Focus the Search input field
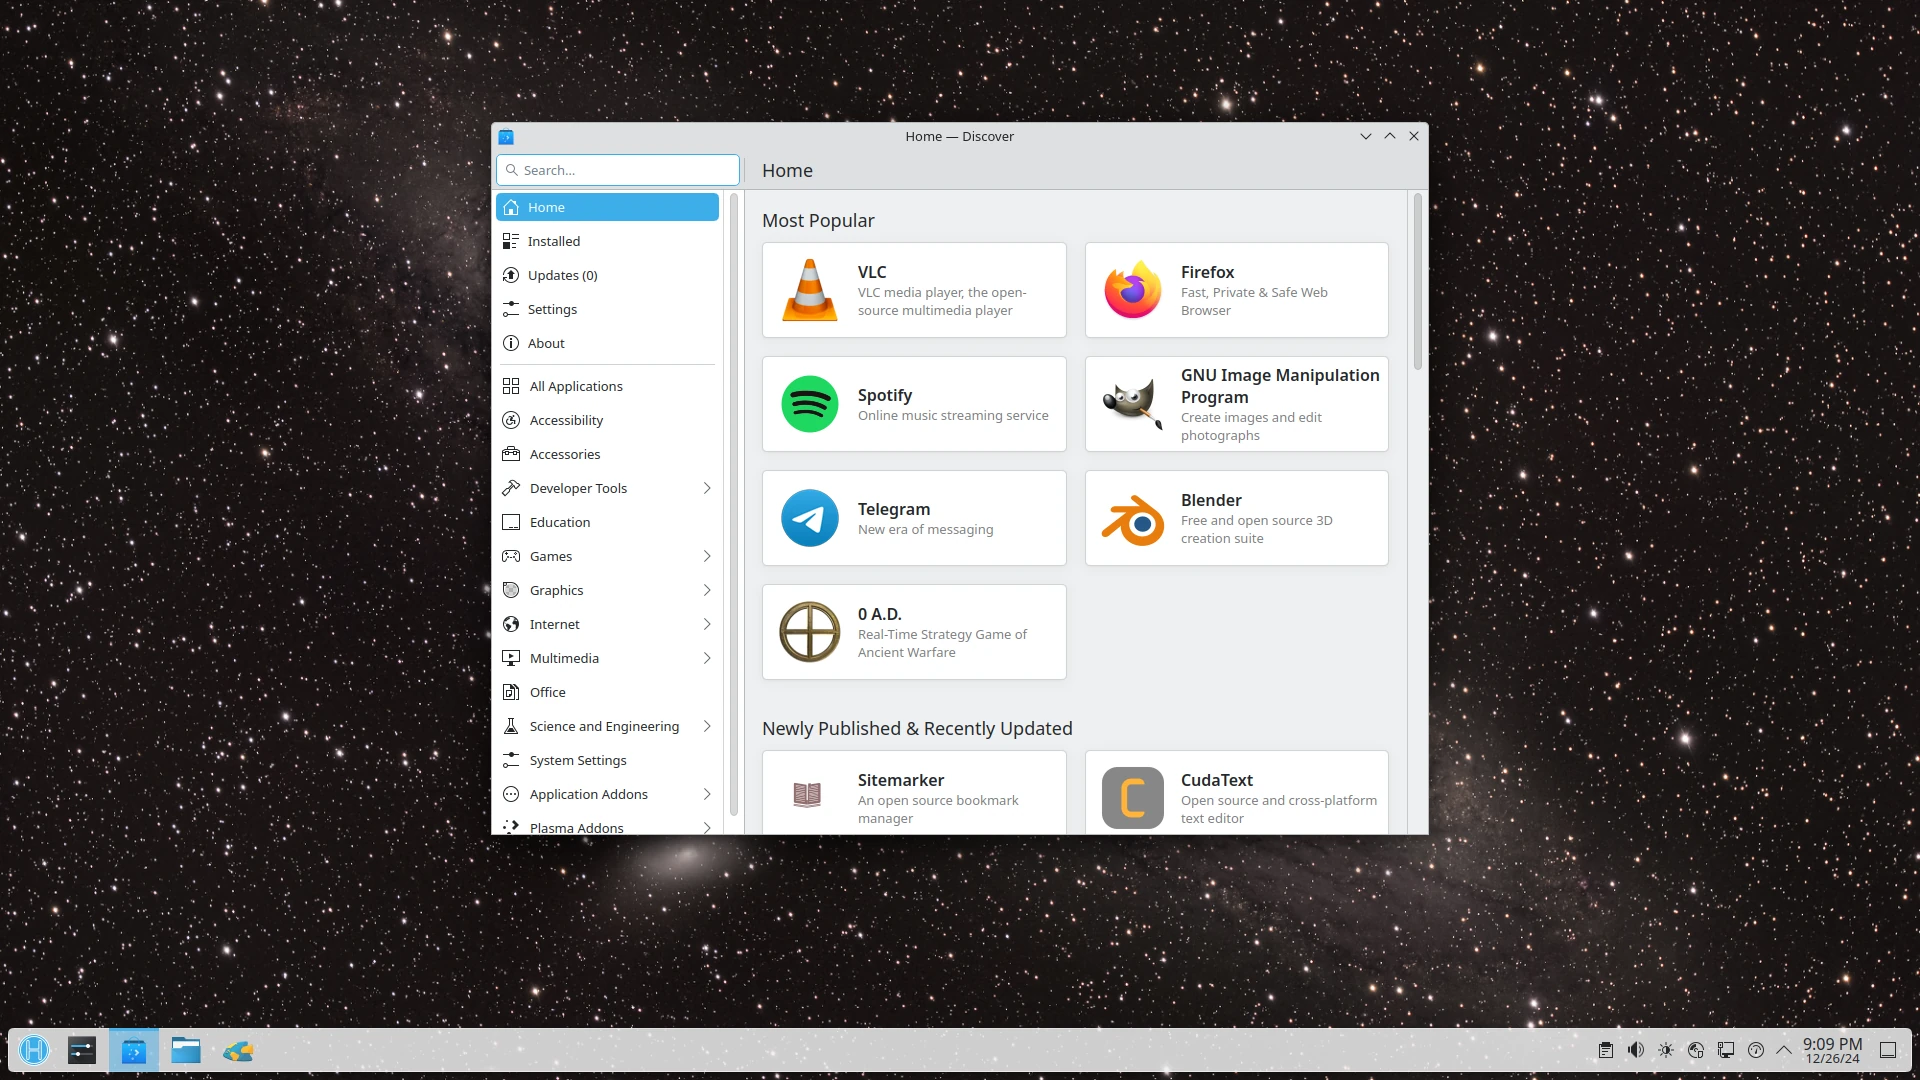Screen dimensions: 1920x1080 click(618, 170)
